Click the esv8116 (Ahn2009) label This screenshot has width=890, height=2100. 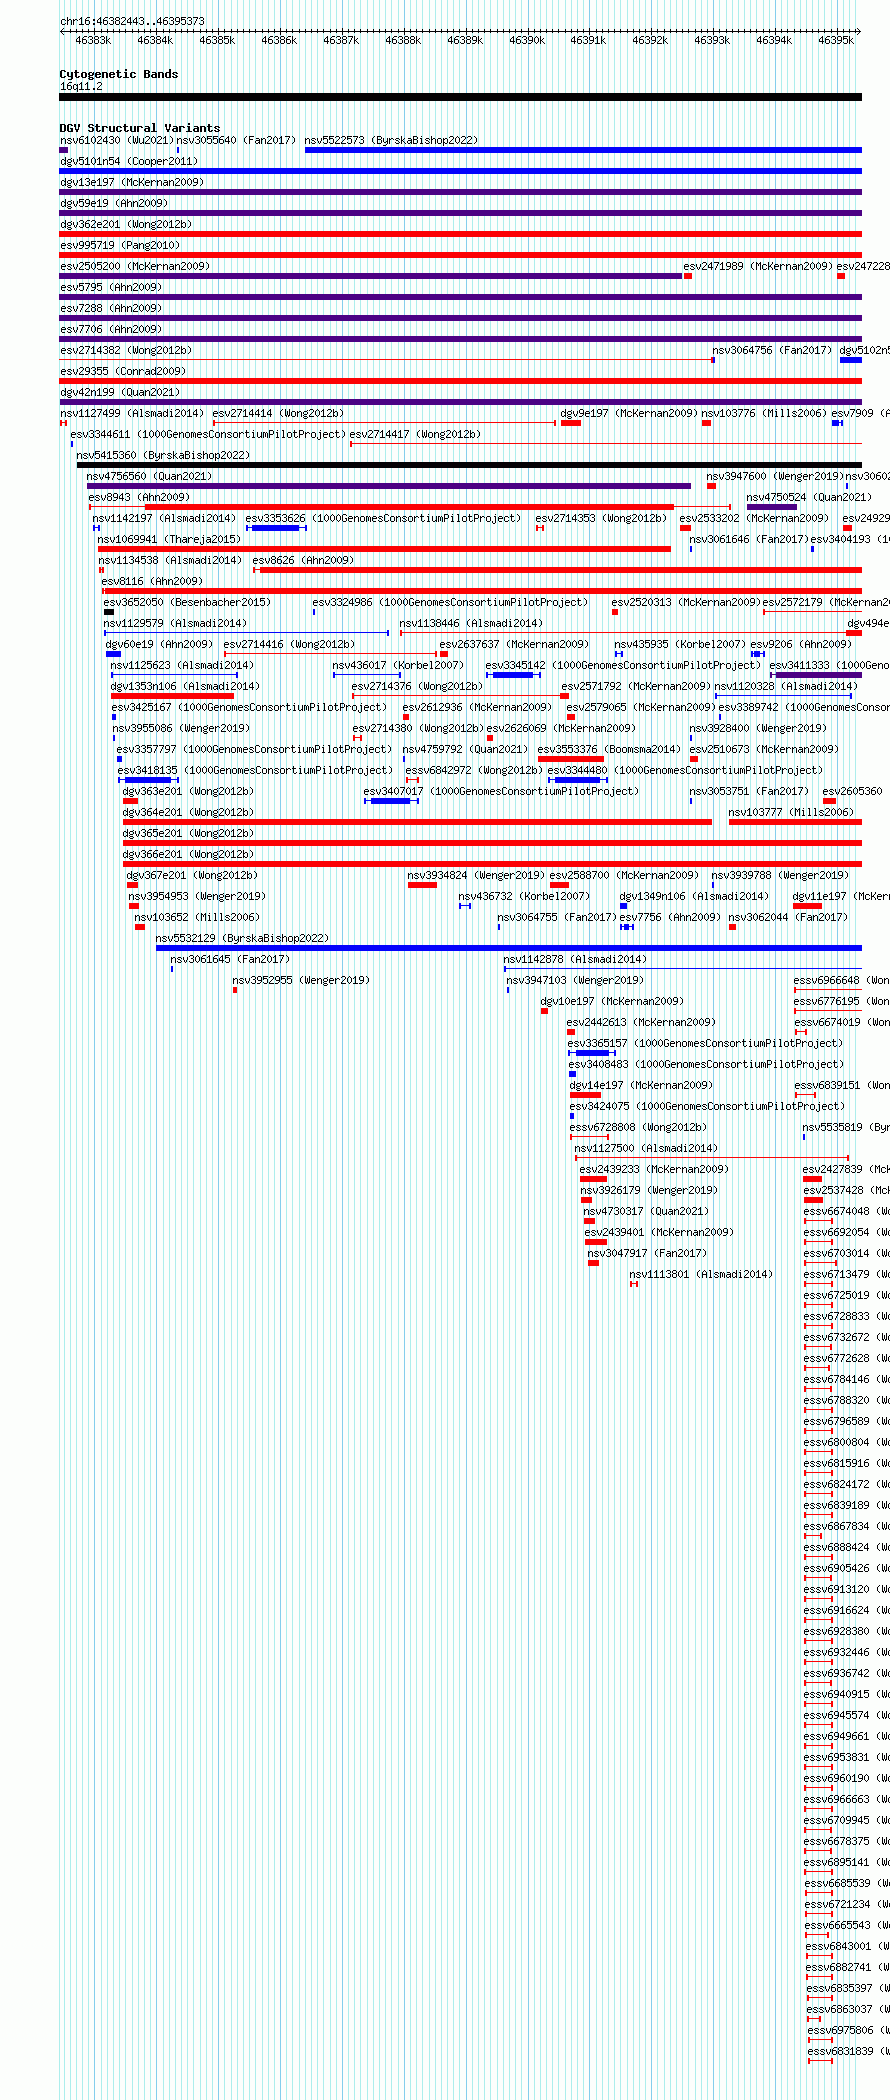pyautogui.click(x=152, y=581)
